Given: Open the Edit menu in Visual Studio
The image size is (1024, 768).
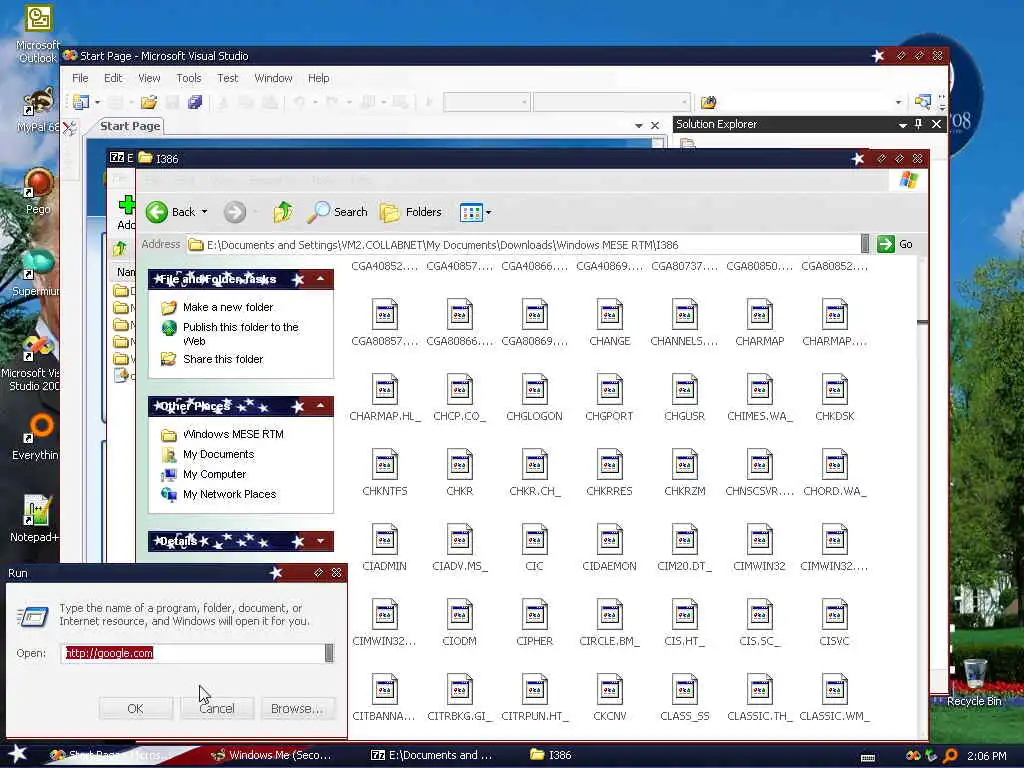Looking at the screenshot, I should point(113,78).
